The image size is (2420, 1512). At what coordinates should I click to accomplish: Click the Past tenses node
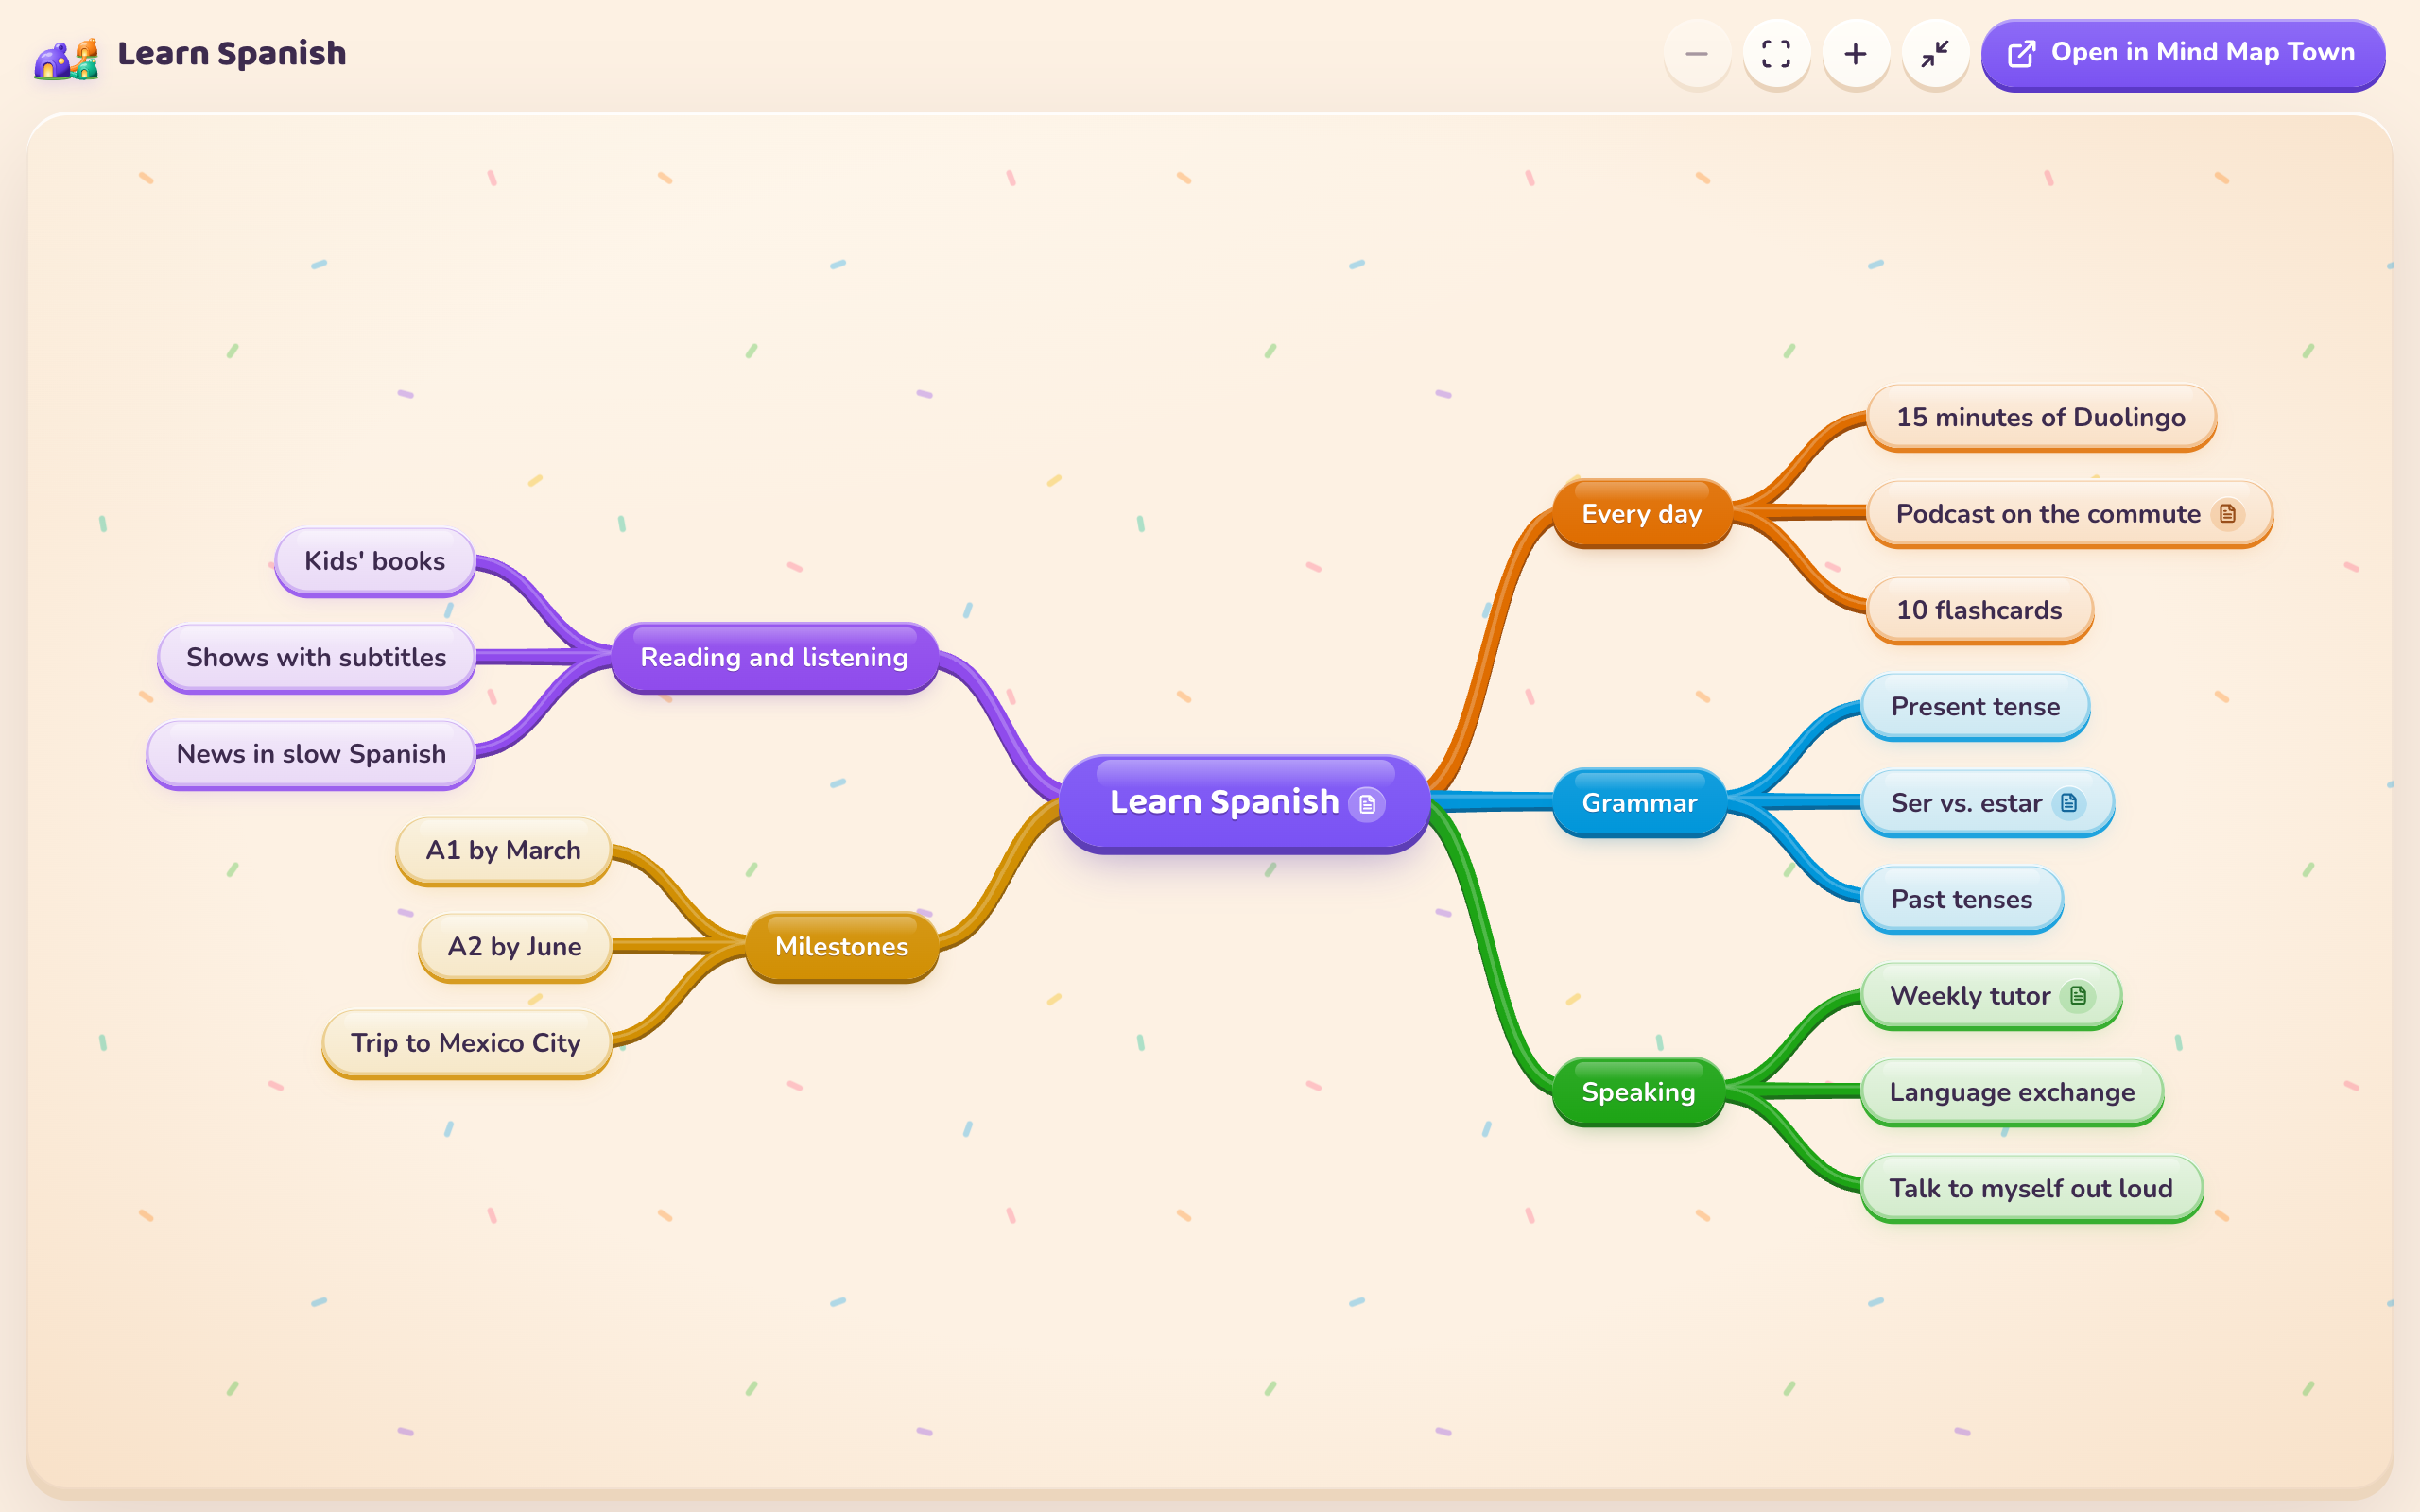[1962, 900]
